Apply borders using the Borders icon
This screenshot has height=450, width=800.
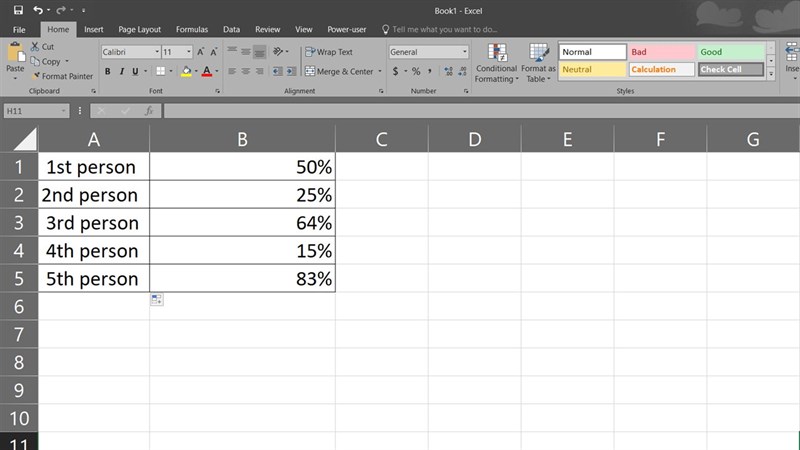click(161, 71)
